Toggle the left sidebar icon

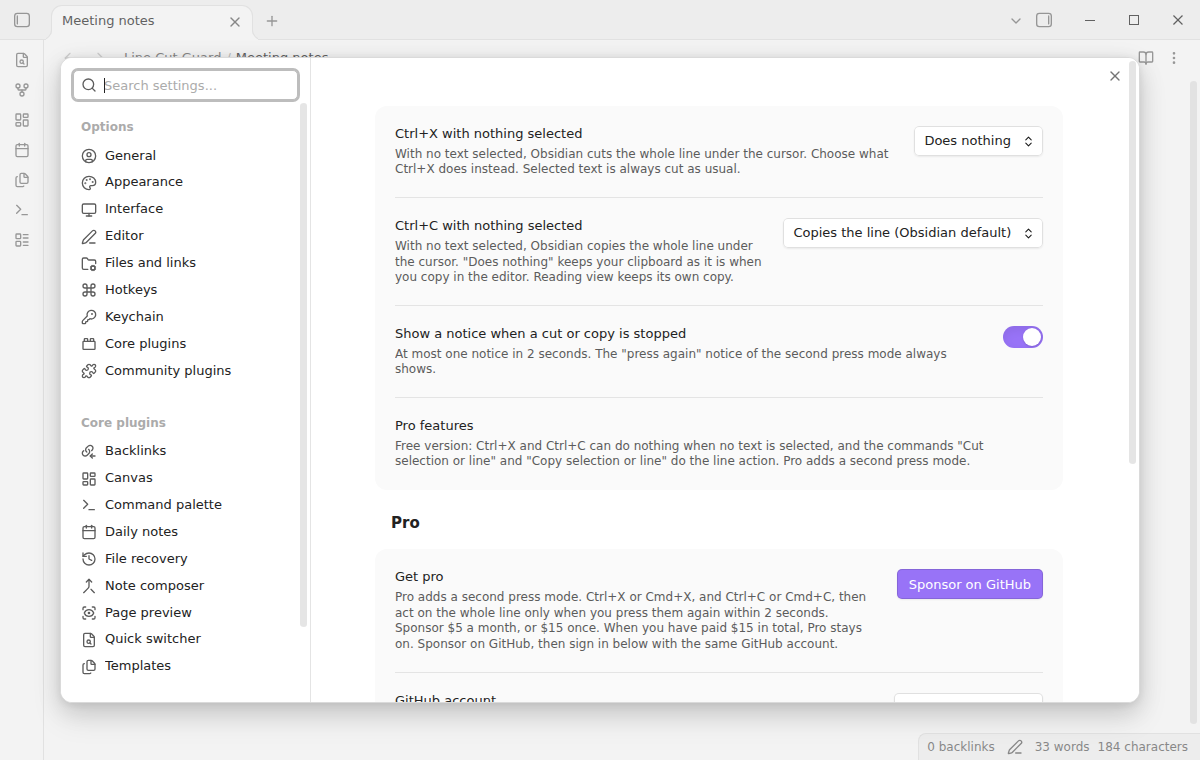click(22, 20)
